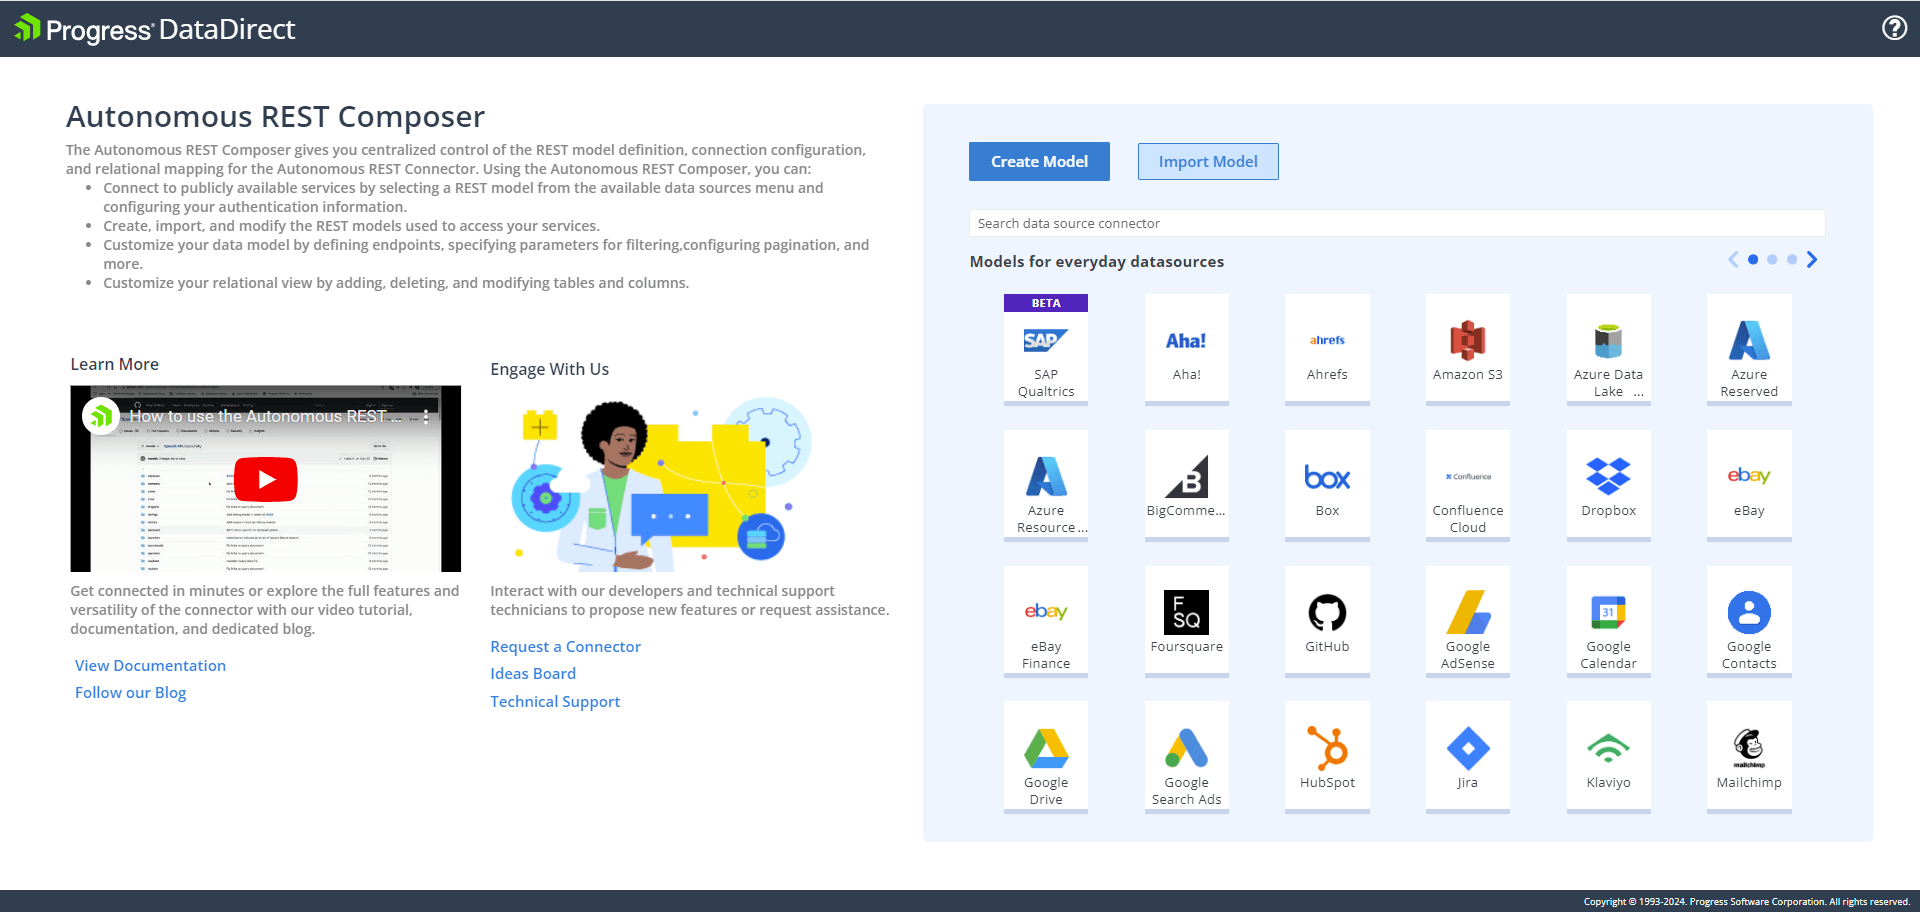Play the Autonomous REST tutorial video
This screenshot has width=1920, height=912.
[x=265, y=479]
